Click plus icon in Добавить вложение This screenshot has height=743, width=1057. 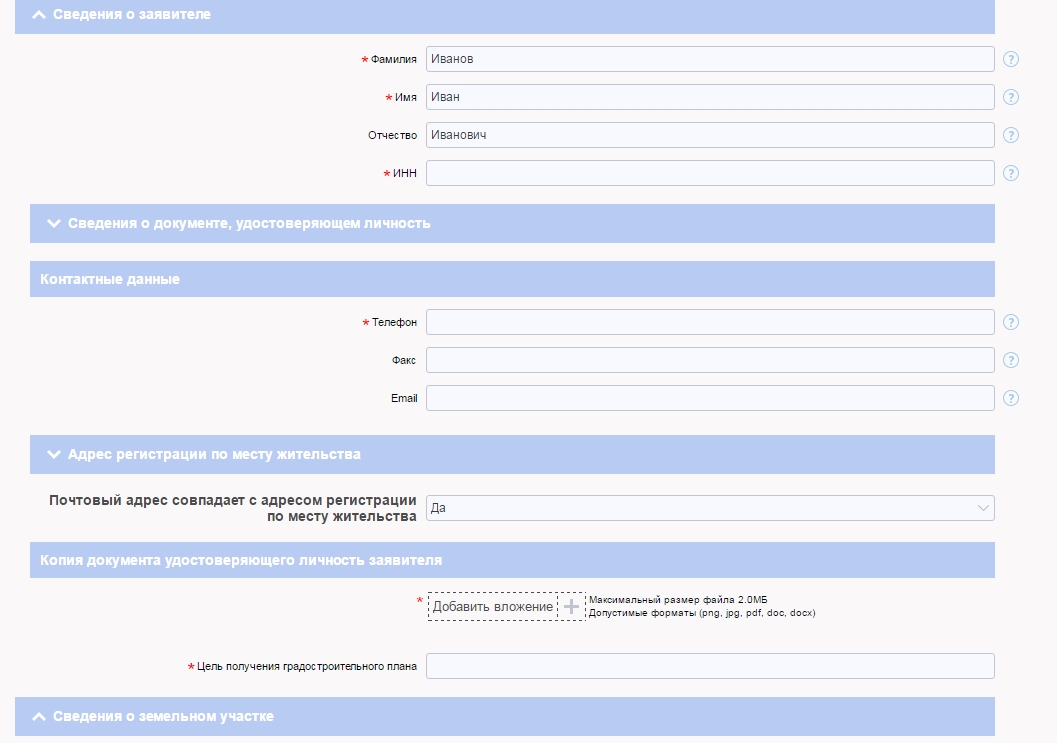[x=571, y=607]
